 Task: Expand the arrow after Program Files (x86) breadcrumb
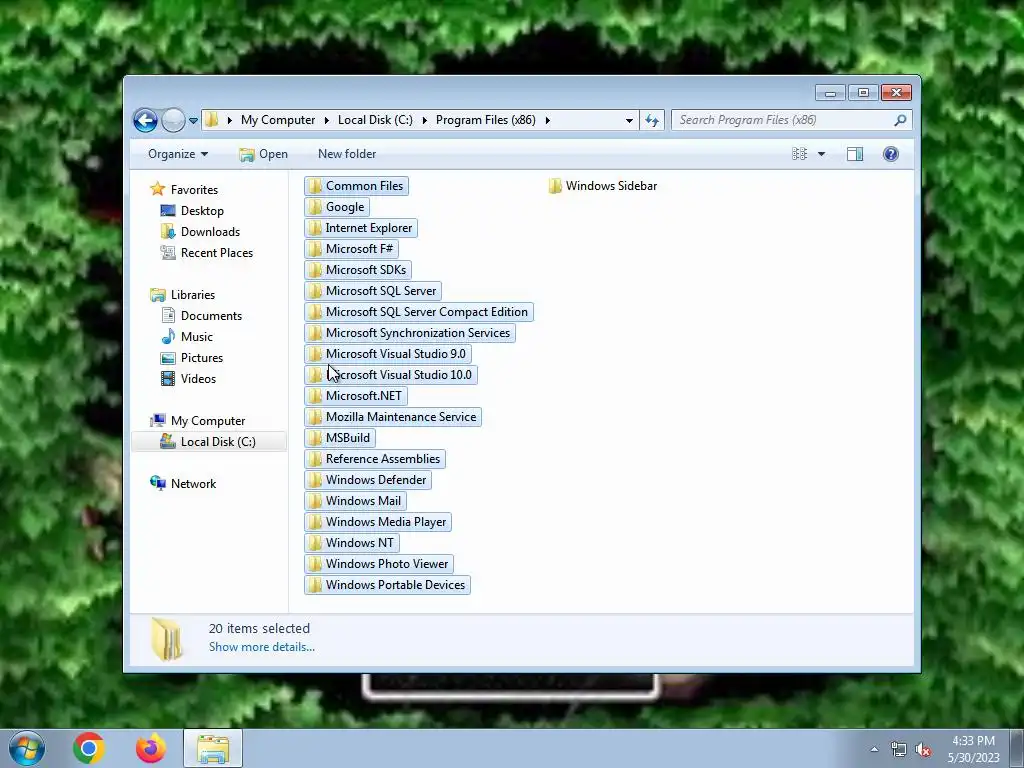coord(547,120)
